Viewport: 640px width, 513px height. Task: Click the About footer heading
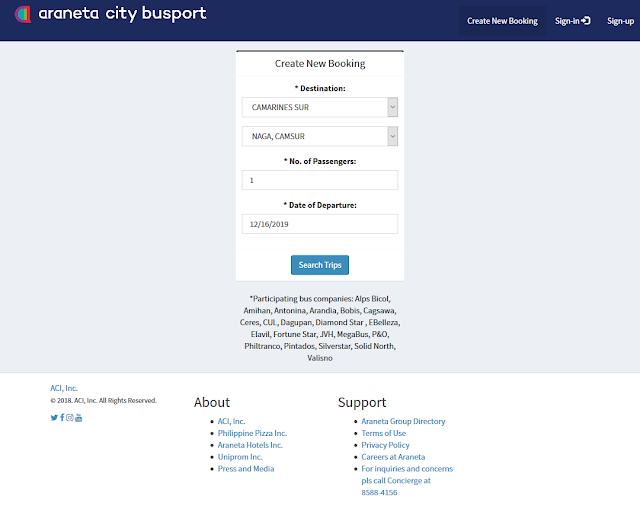pos(212,402)
